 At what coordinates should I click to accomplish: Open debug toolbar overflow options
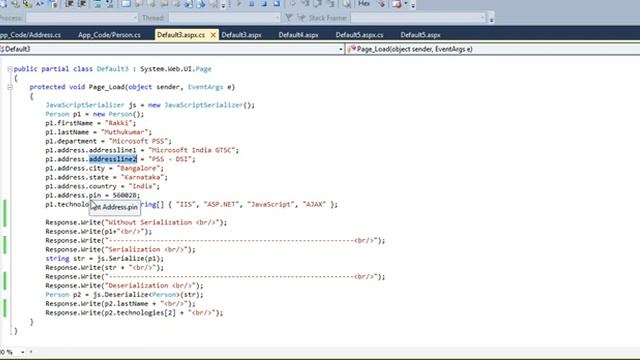pyautogui.click(x=413, y=5)
